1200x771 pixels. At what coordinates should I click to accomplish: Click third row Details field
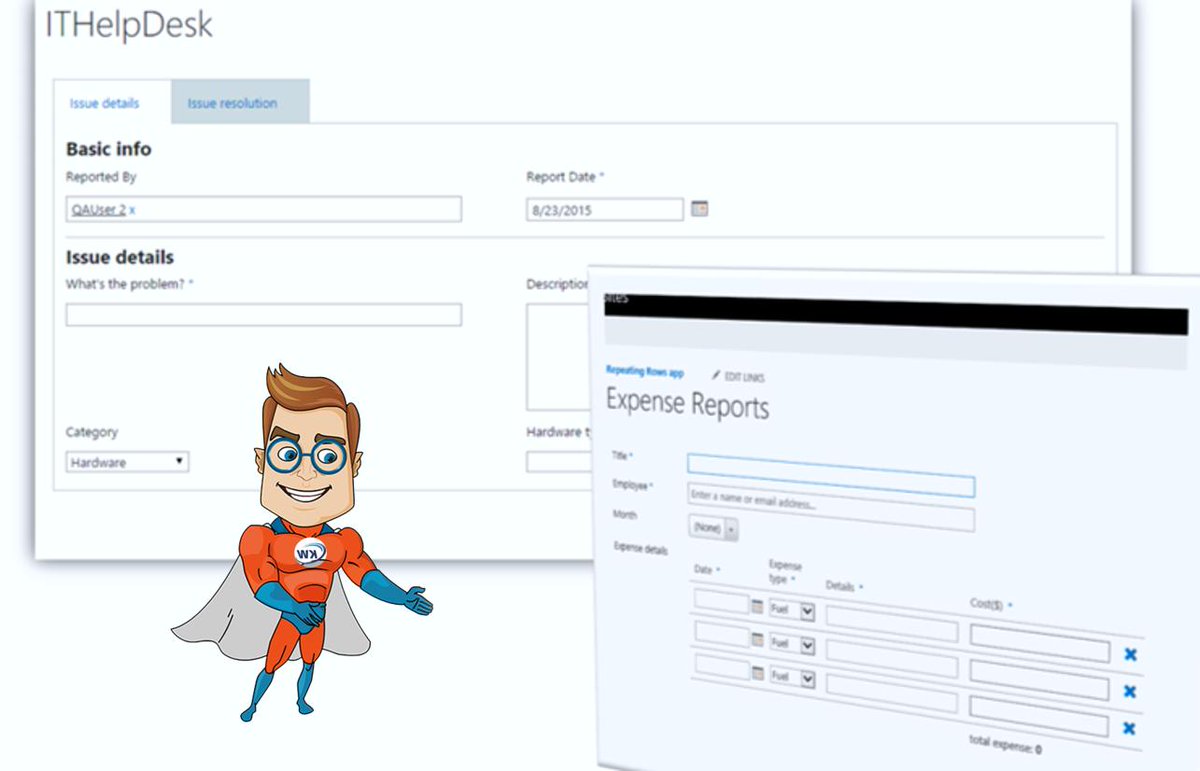pyautogui.click(x=892, y=693)
